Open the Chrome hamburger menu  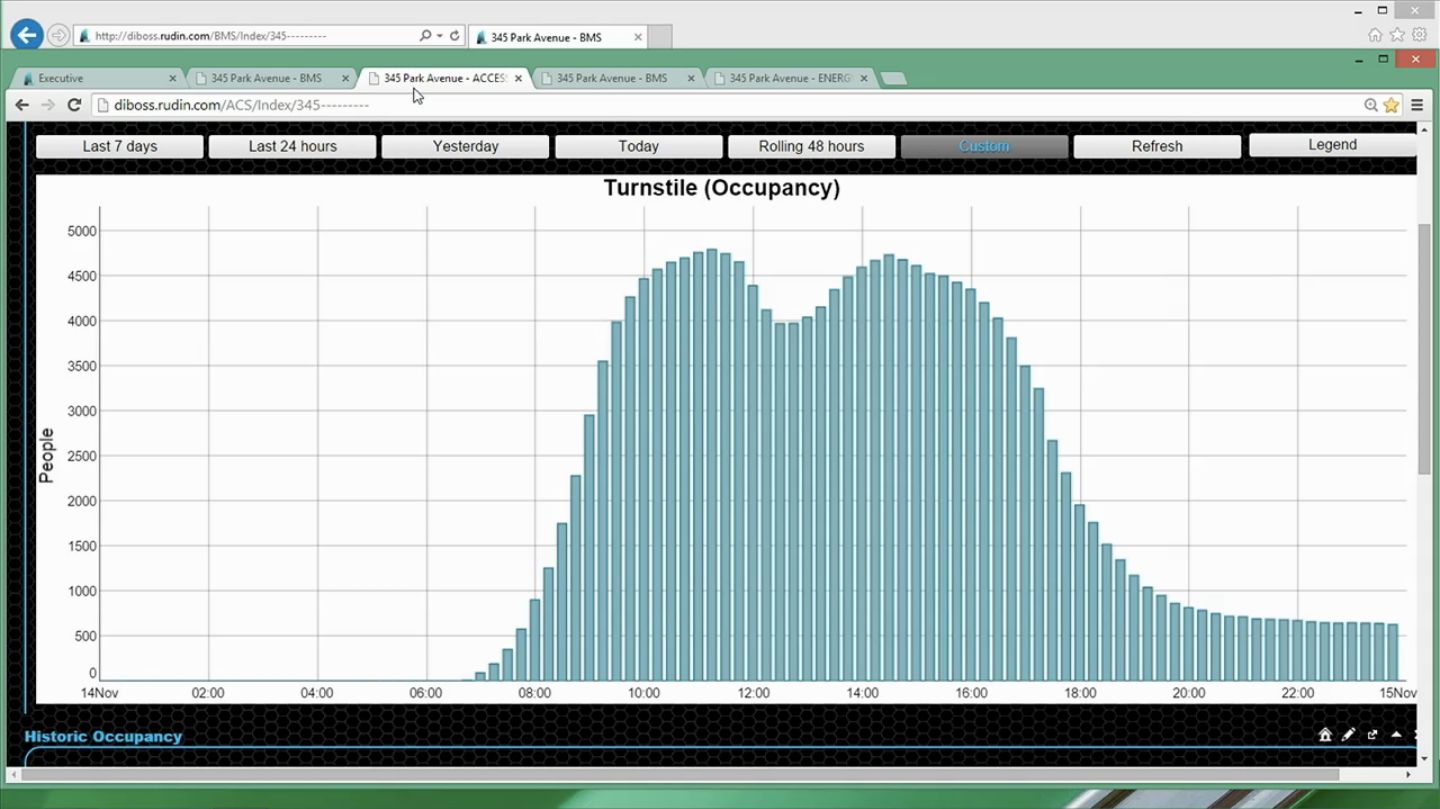click(1417, 105)
